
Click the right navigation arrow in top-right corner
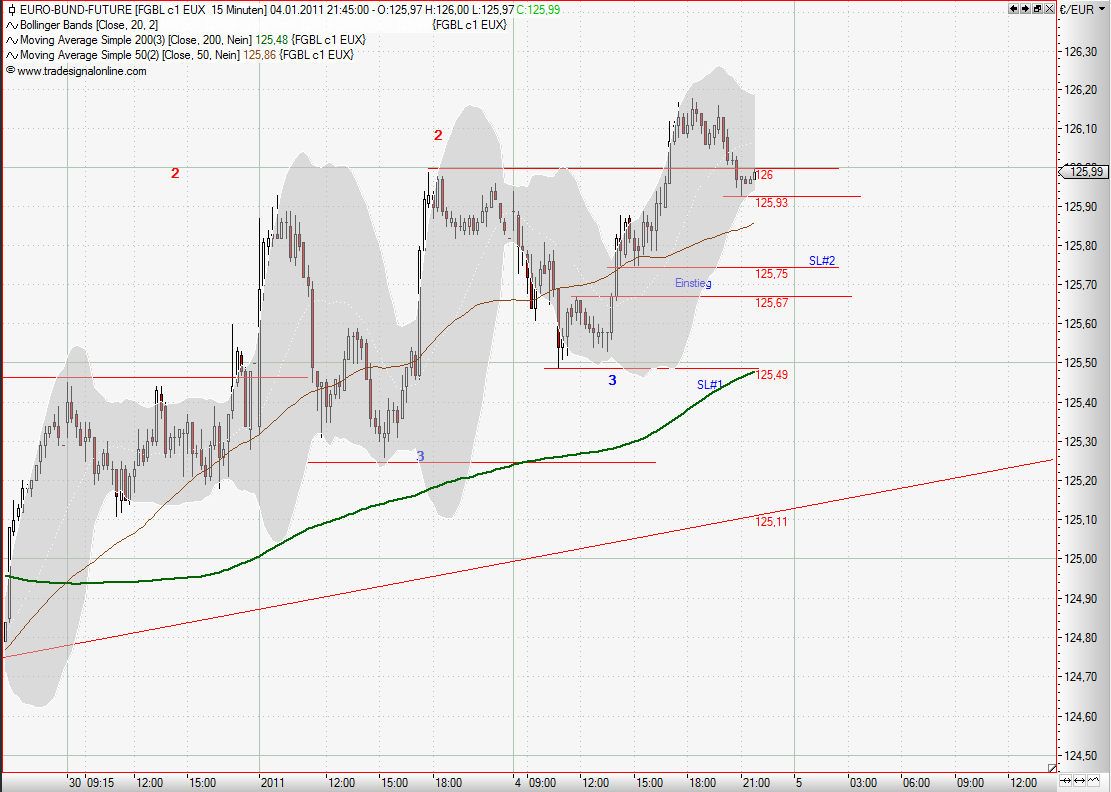(1025, 8)
